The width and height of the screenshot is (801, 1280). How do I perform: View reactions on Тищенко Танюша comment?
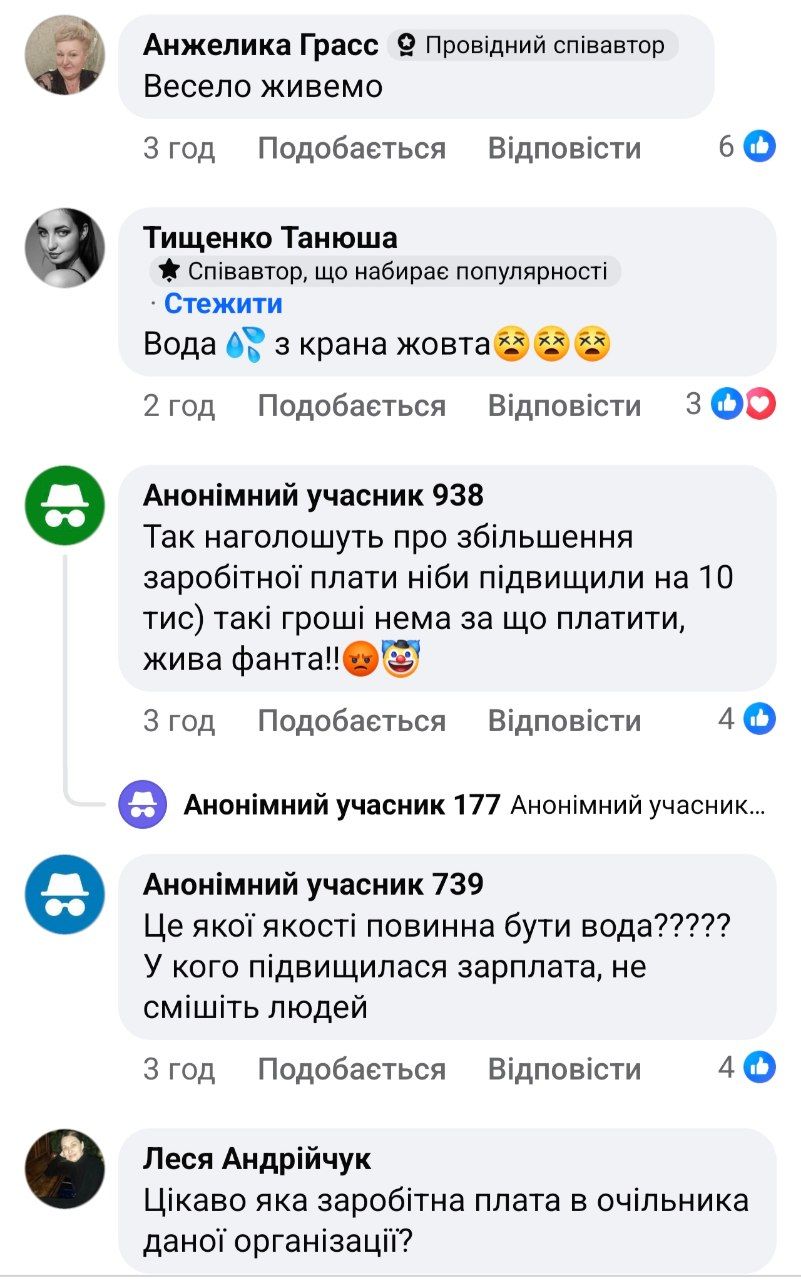[742, 405]
